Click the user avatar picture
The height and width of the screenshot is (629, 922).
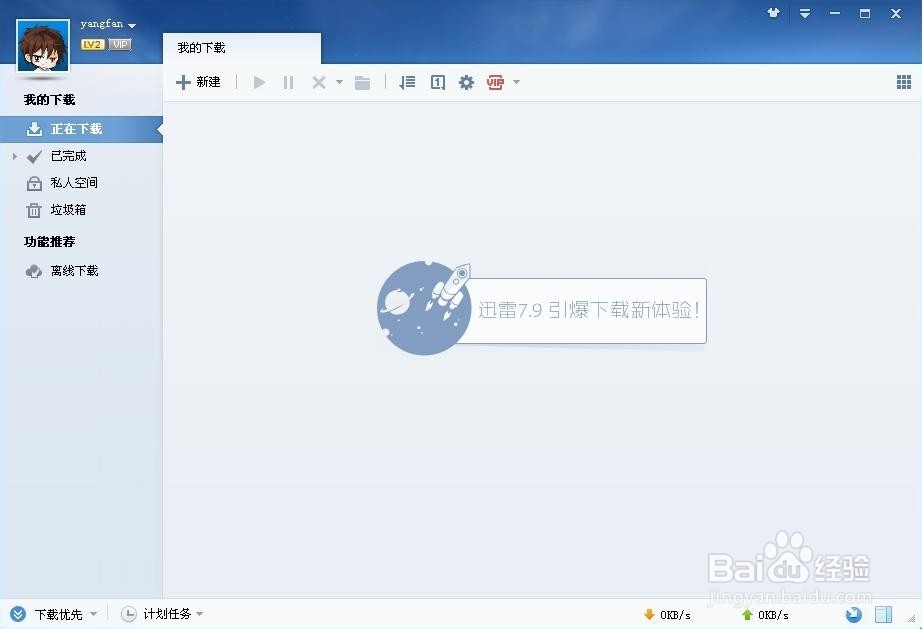[44, 45]
